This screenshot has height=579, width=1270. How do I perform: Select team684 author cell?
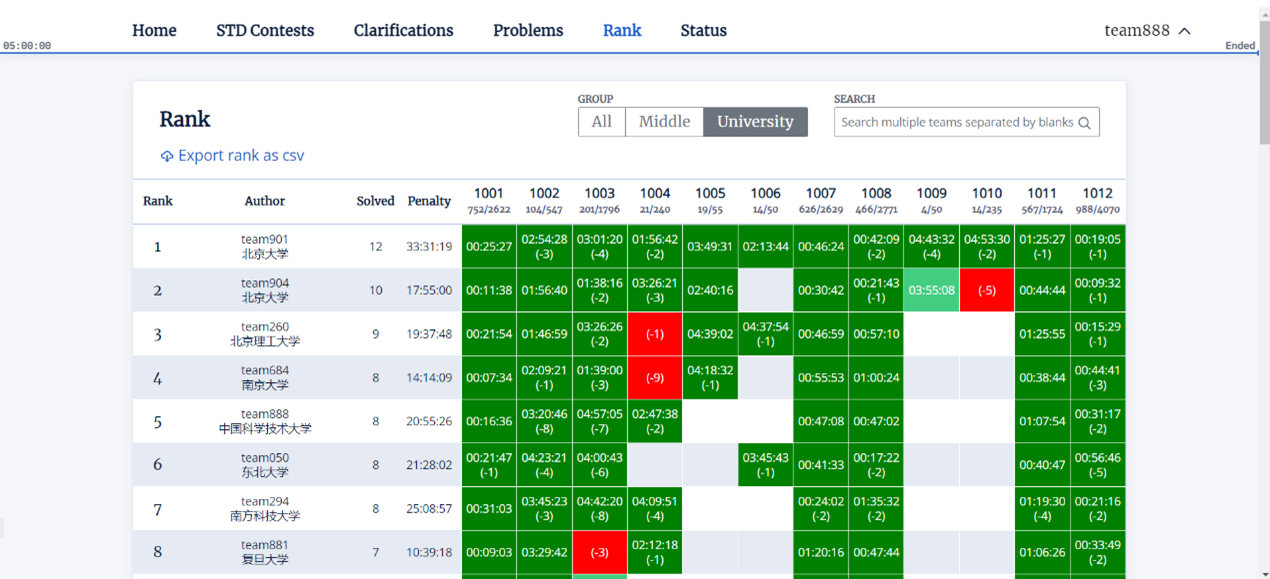(x=265, y=378)
